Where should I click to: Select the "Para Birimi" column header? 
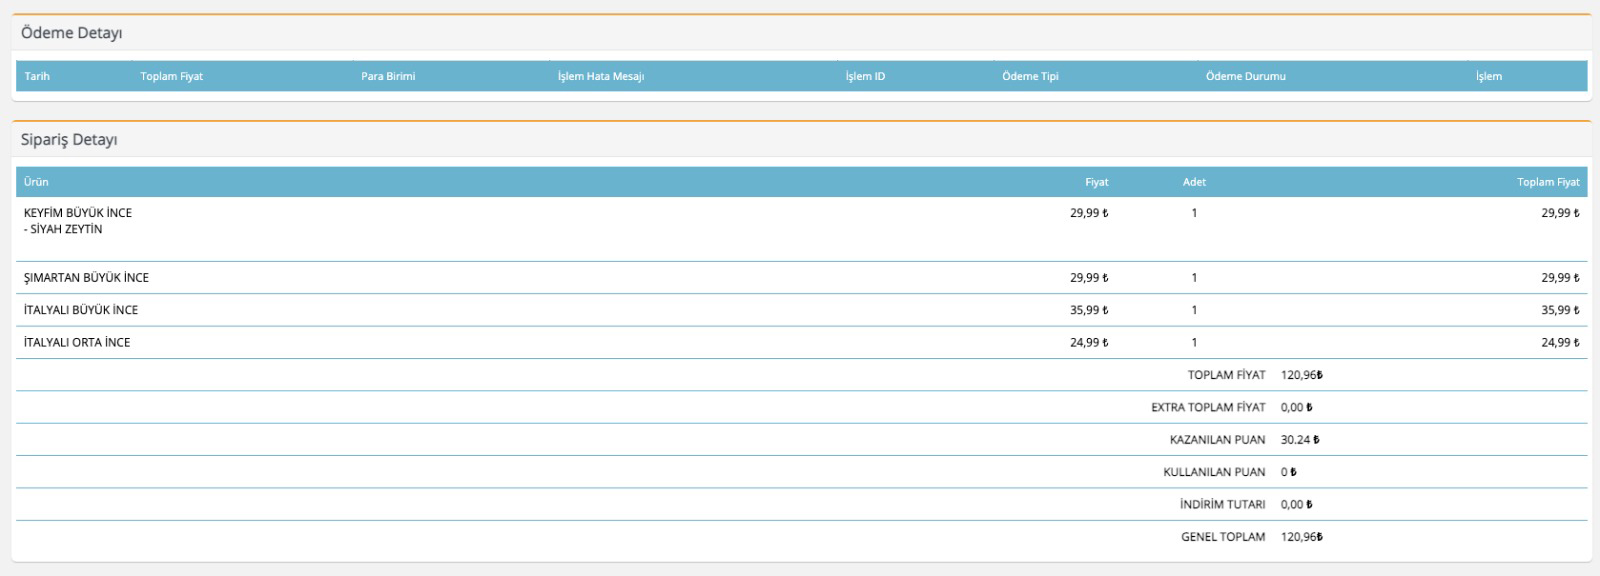[x=388, y=76]
